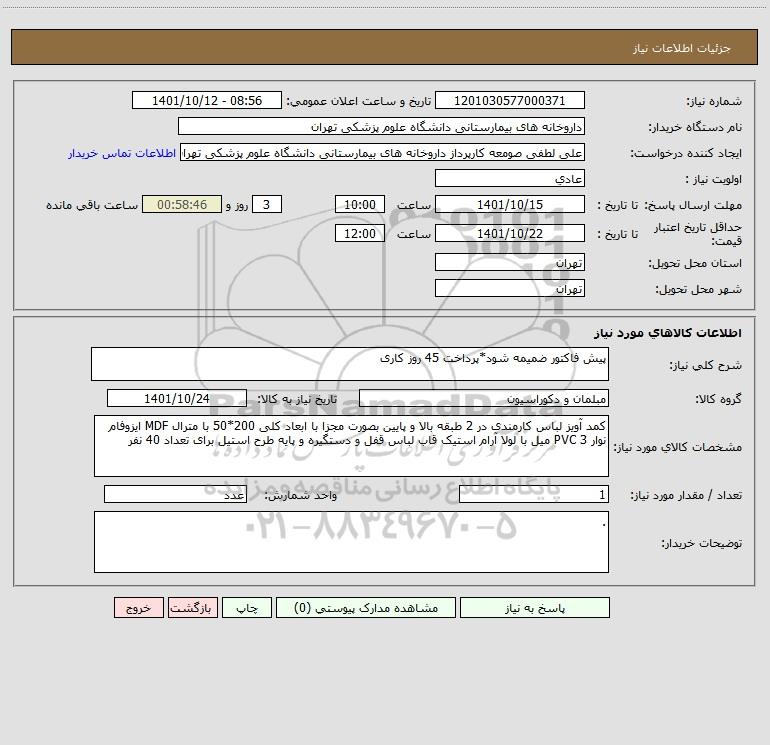Click the تاریخ و ساعت اعلان عمومی label
770x745 pixels.
[x=358, y=101]
